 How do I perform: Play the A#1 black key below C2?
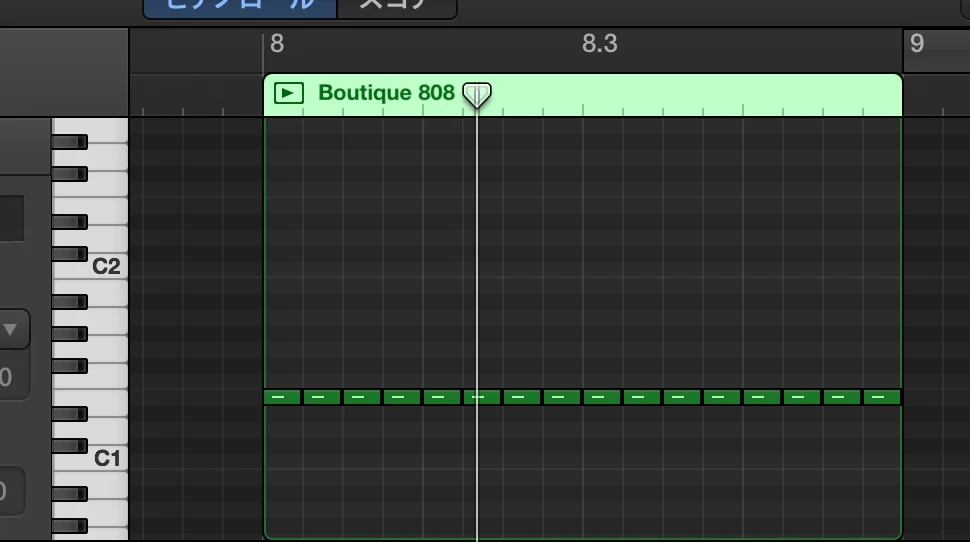click(69, 302)
